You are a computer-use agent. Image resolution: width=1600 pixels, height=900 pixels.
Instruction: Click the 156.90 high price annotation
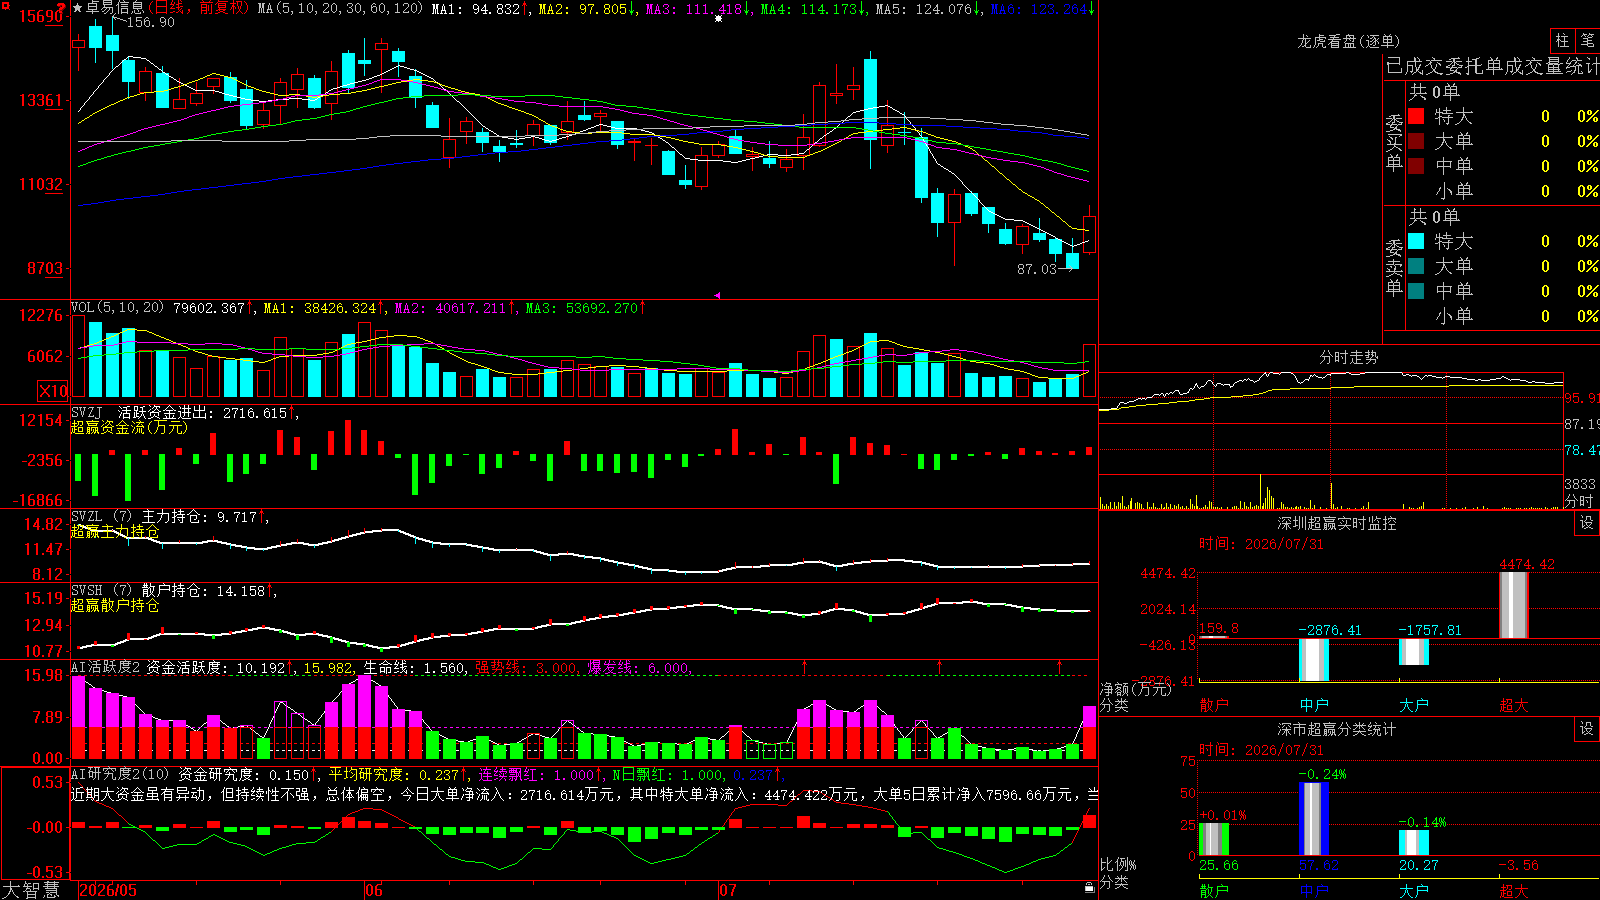151,22
